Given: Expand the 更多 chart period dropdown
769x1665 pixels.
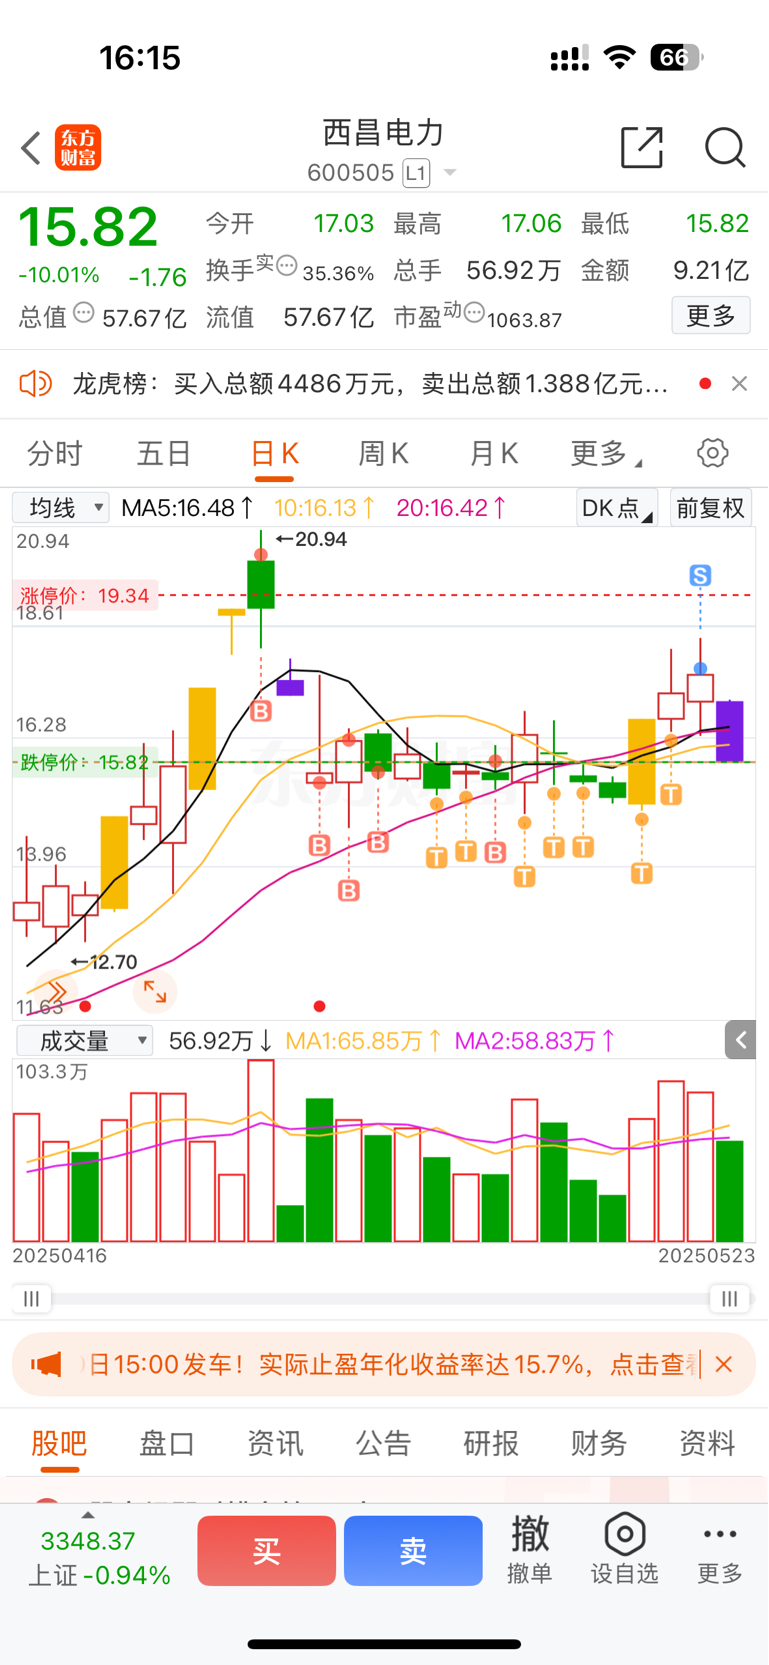Looking at the screenshot, I should (606, 454).
